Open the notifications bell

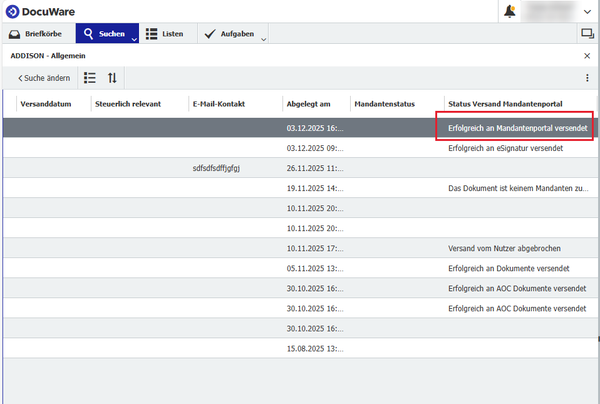510,11
